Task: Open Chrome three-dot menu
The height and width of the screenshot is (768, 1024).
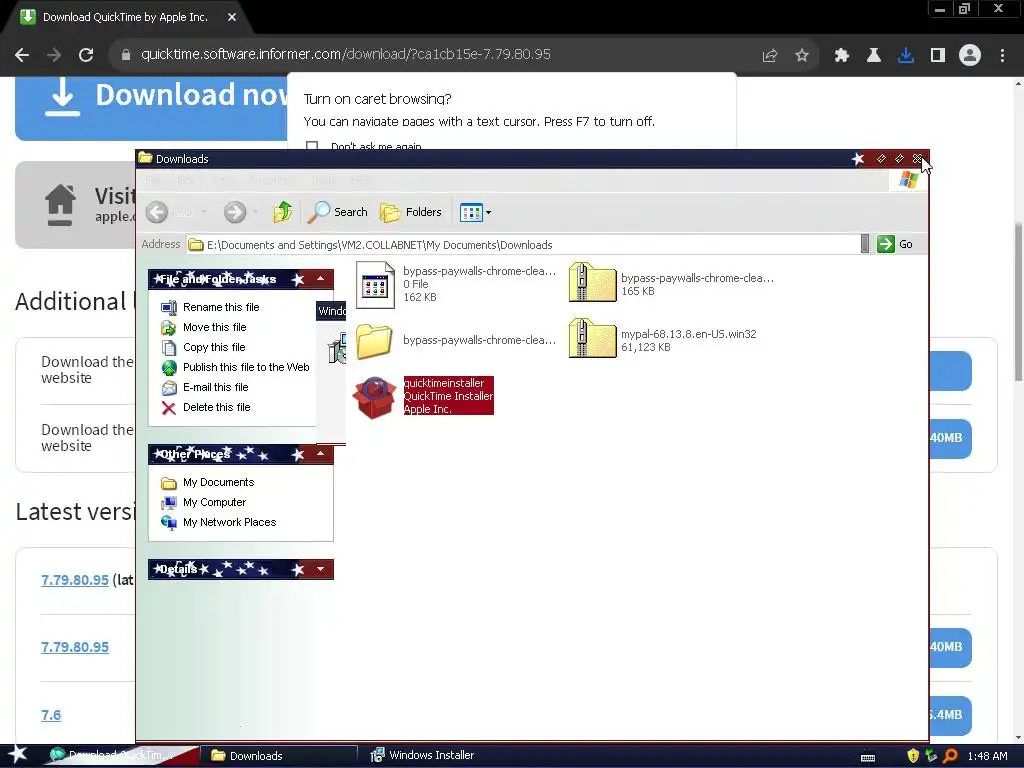Action: point(1002,56)
